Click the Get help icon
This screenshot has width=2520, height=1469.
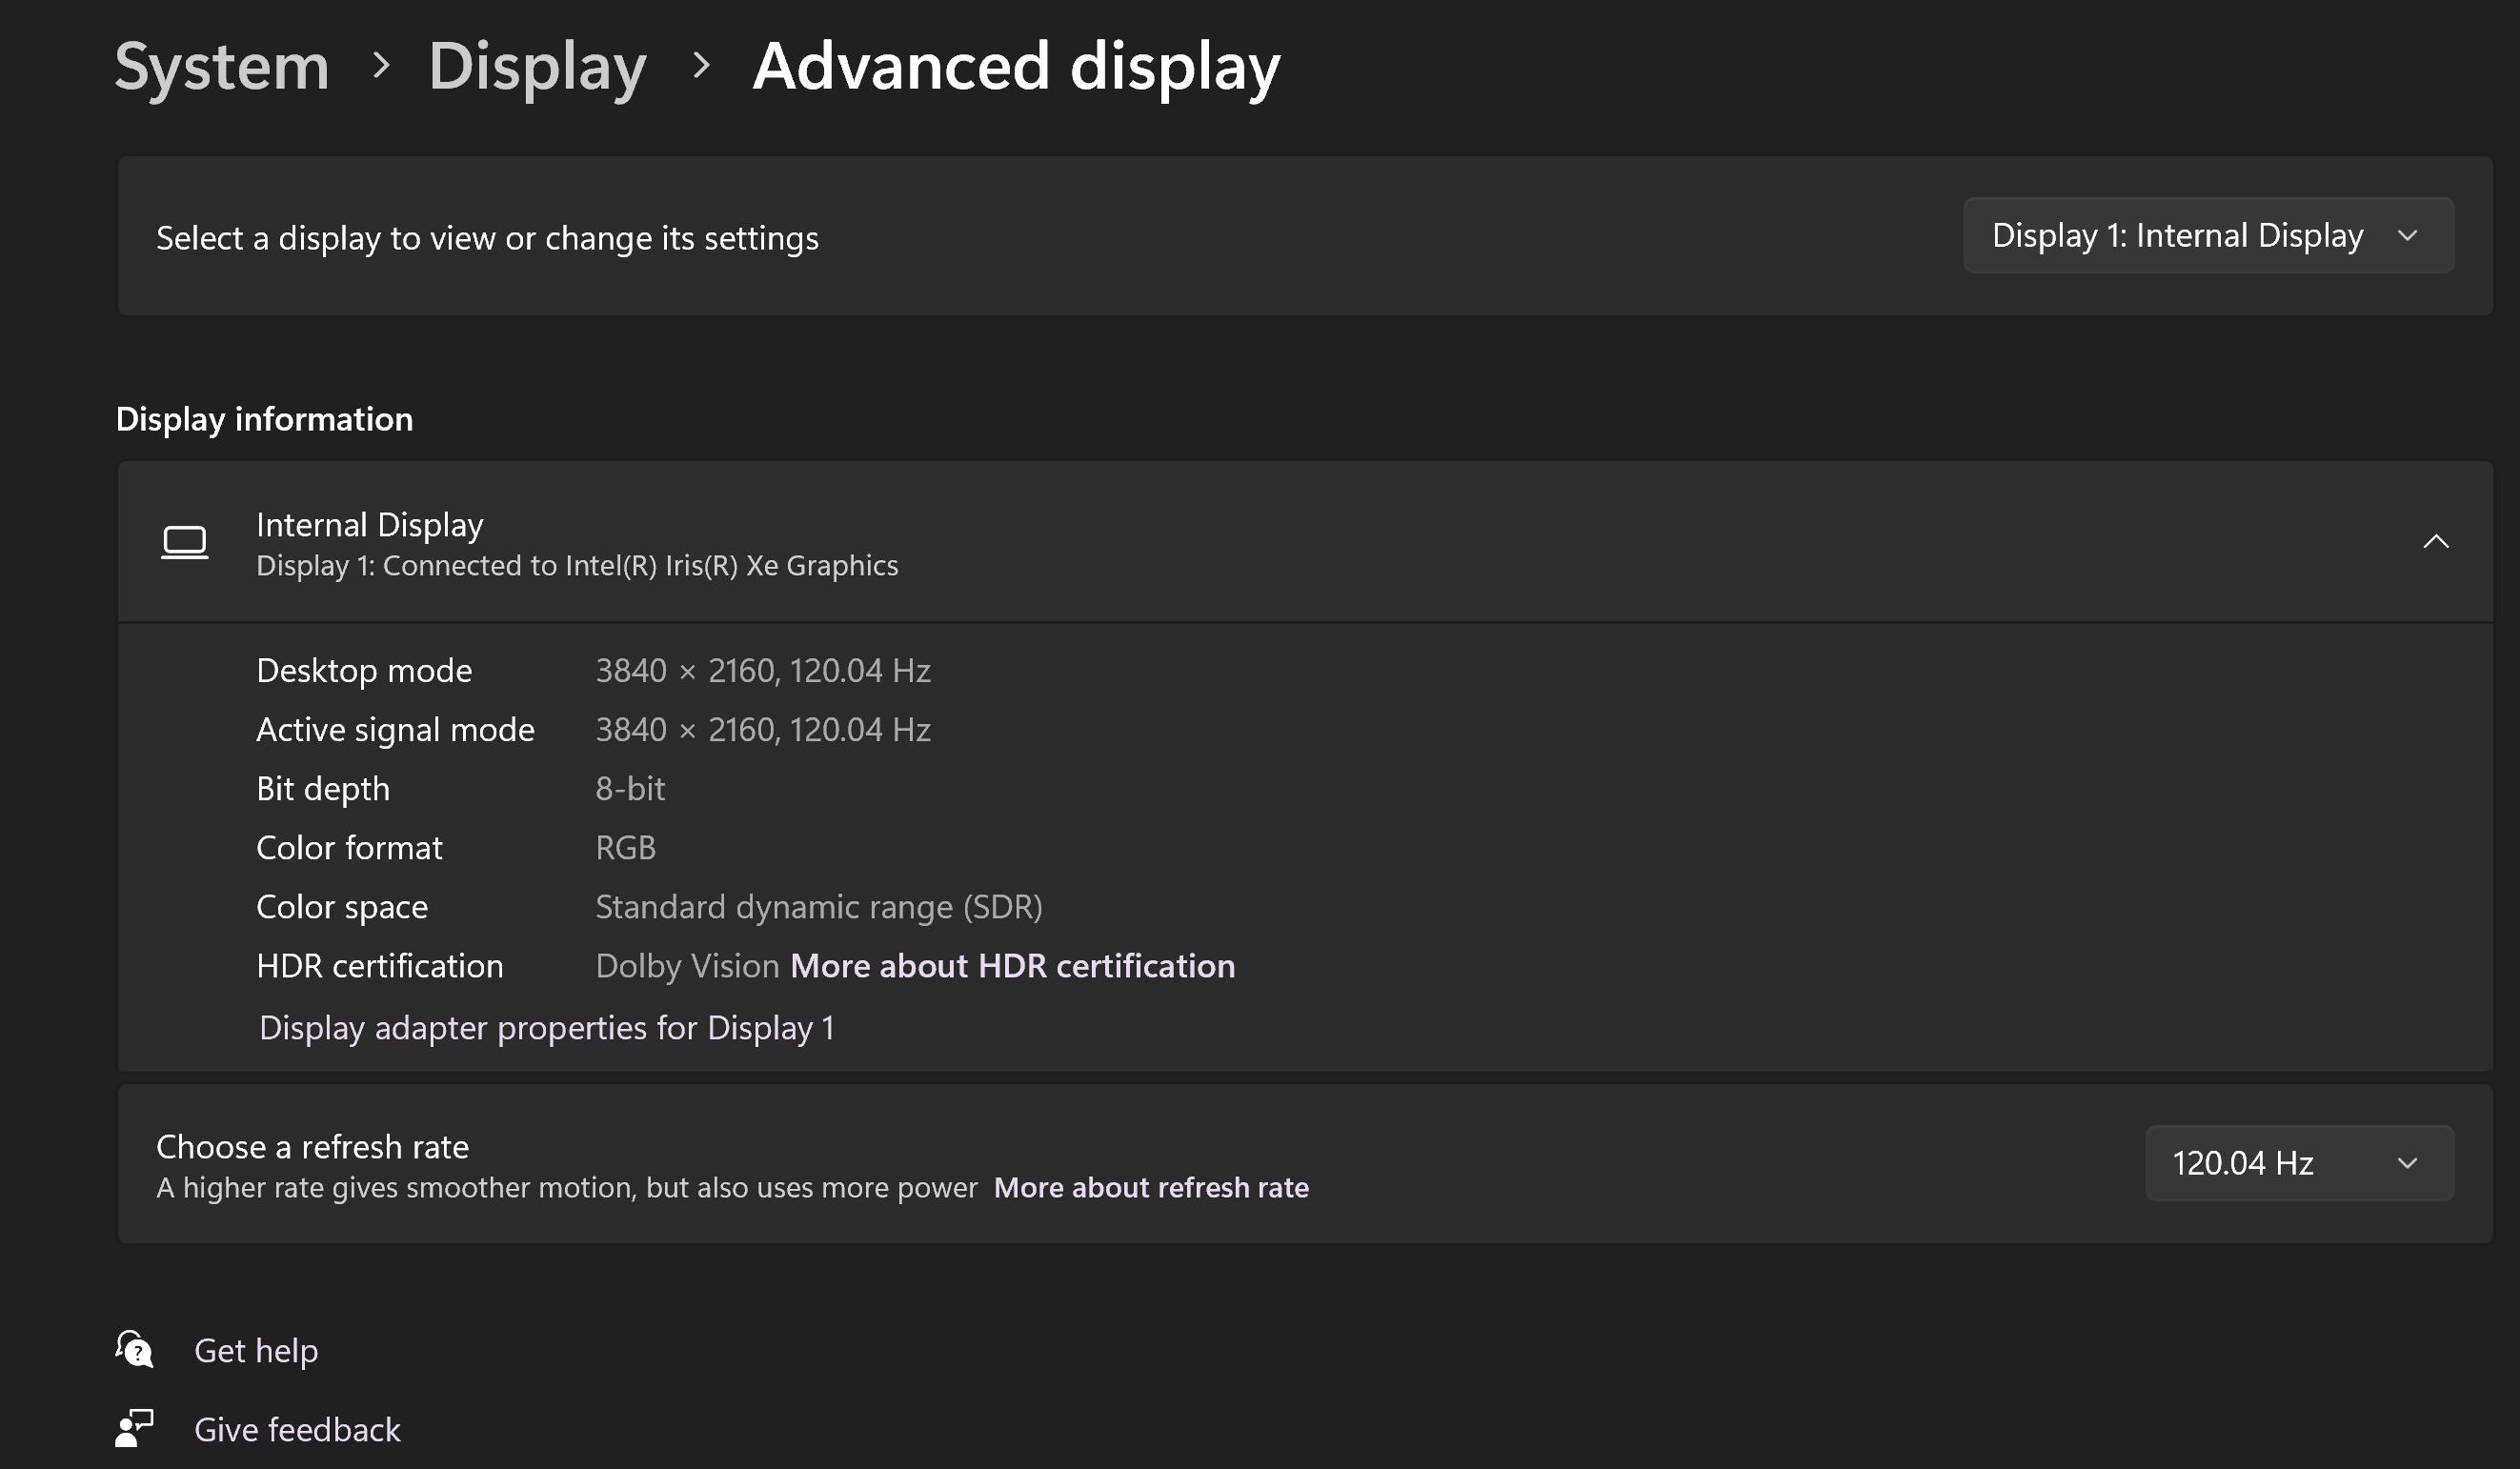coord(134,1349)
